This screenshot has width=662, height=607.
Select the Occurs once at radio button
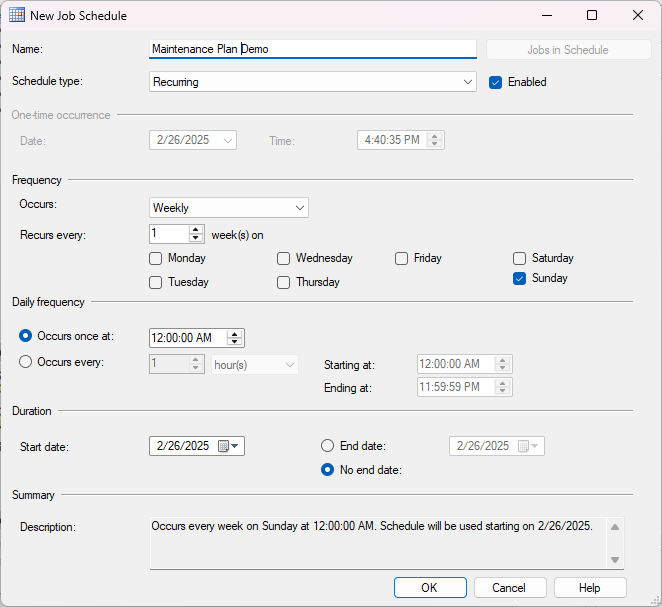coord(25,336)
